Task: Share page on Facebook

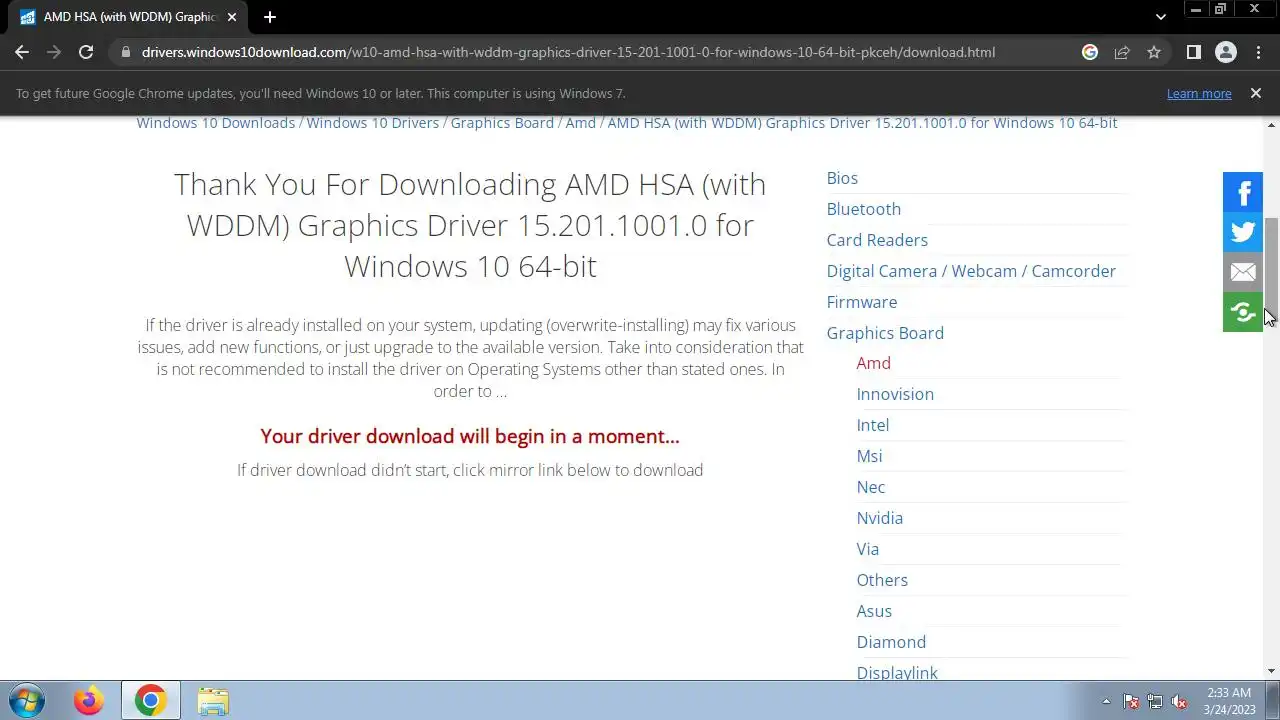Action: (x=1243, y=192)
